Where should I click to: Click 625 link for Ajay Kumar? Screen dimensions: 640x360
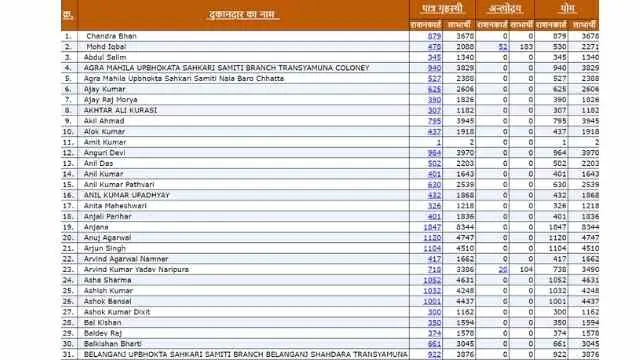pyautogui.click(x=434, y=89)
